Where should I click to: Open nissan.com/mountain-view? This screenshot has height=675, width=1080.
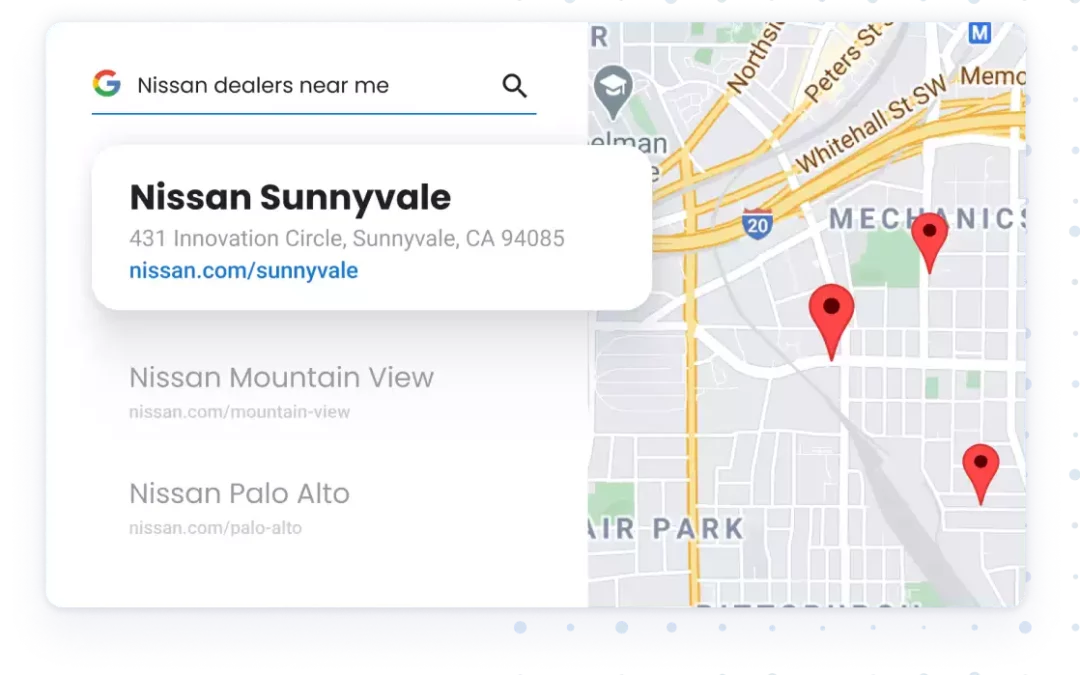[239, 411]
